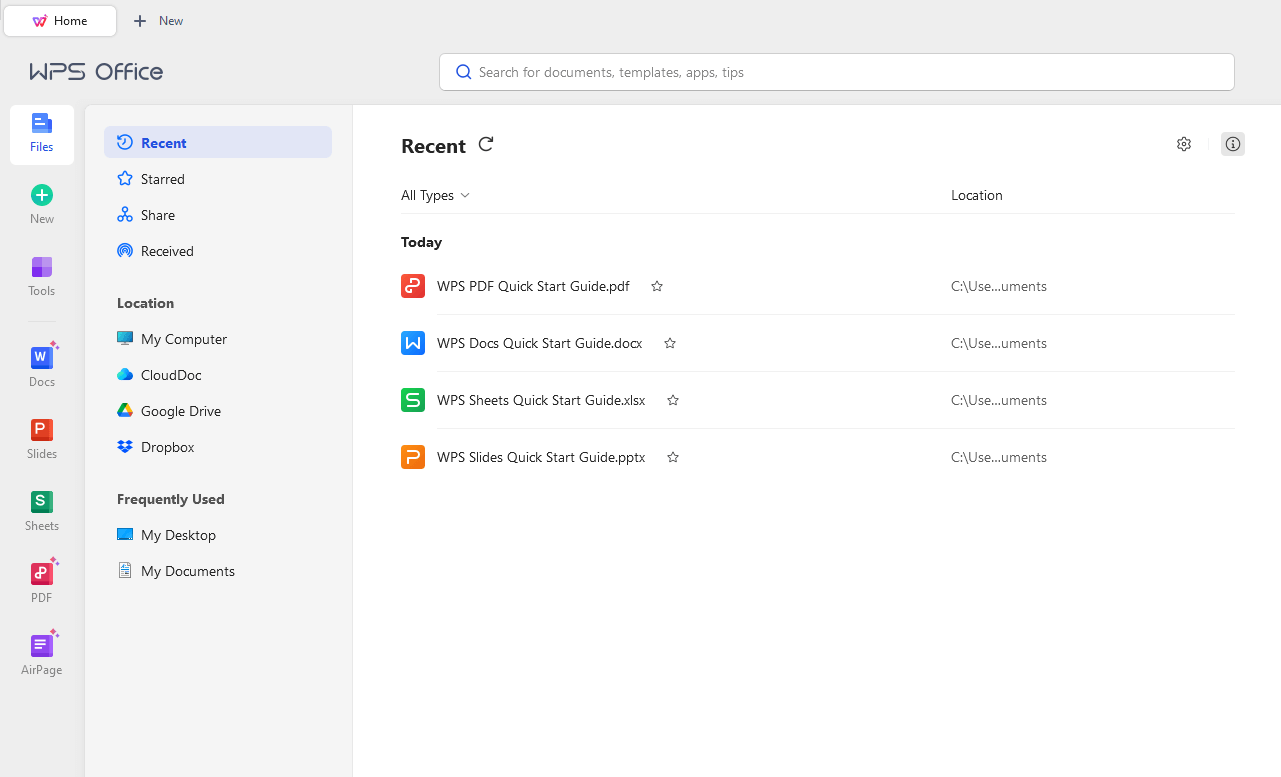Open the PDF app from the sidebar
Screen dimensions: 1281x777
tap(41, 580)
